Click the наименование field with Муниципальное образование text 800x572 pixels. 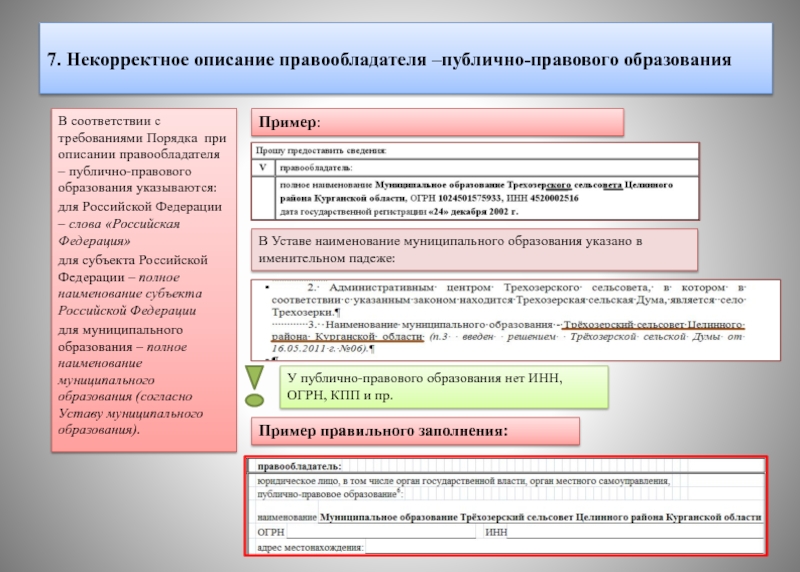pyautogui.click(x=538, y=517)
